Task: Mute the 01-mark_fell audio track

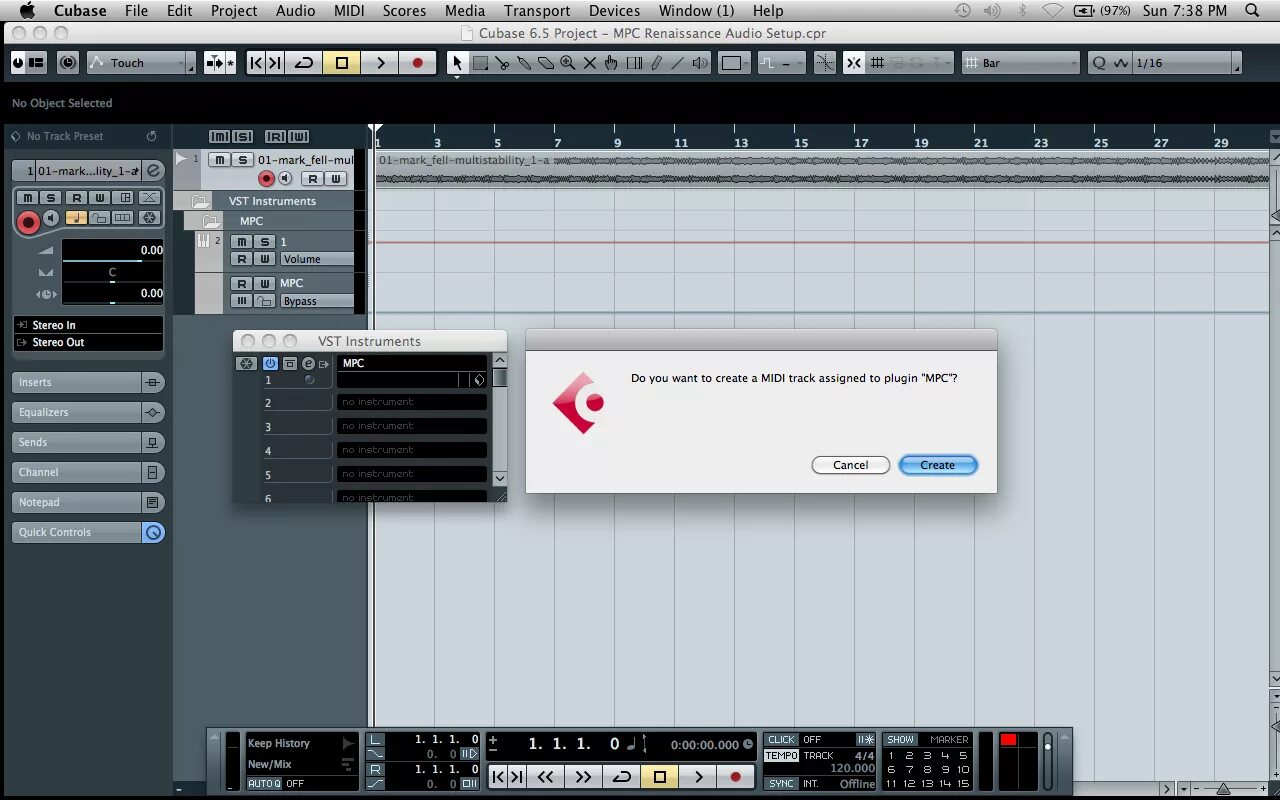Action: pos(219,160)
